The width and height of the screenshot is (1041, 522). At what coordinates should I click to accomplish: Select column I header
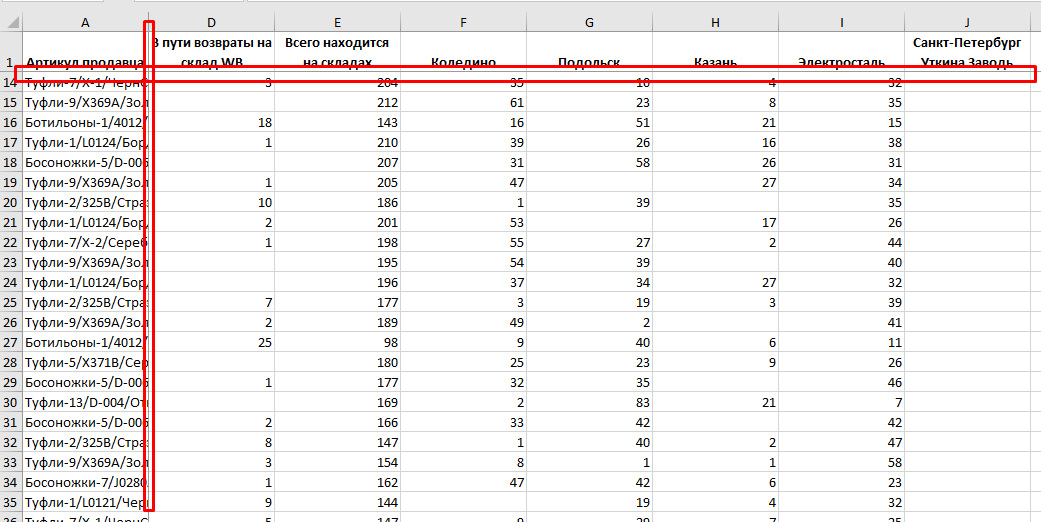click(x=841, y=22)
